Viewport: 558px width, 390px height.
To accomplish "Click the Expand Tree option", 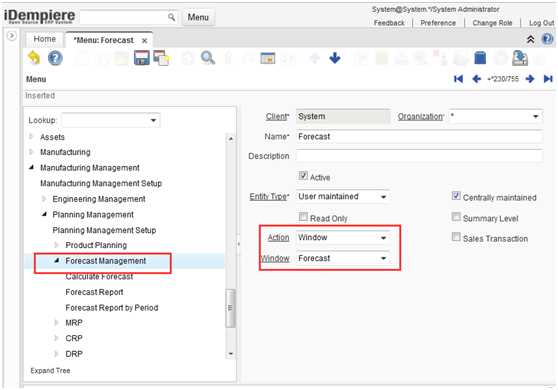I will point(50,371).
